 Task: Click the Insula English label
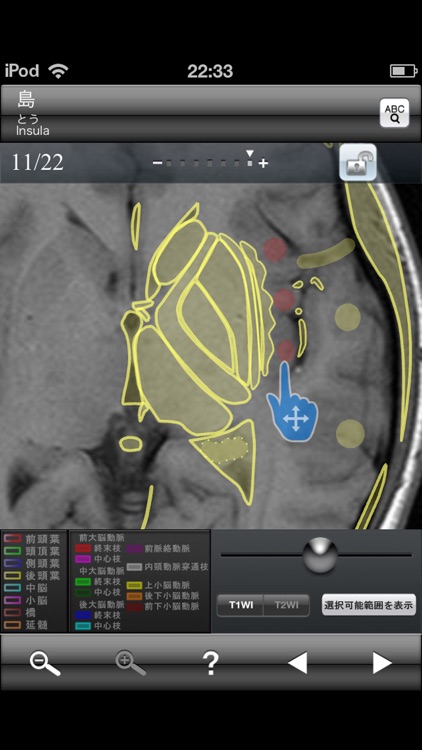[33, 131]
